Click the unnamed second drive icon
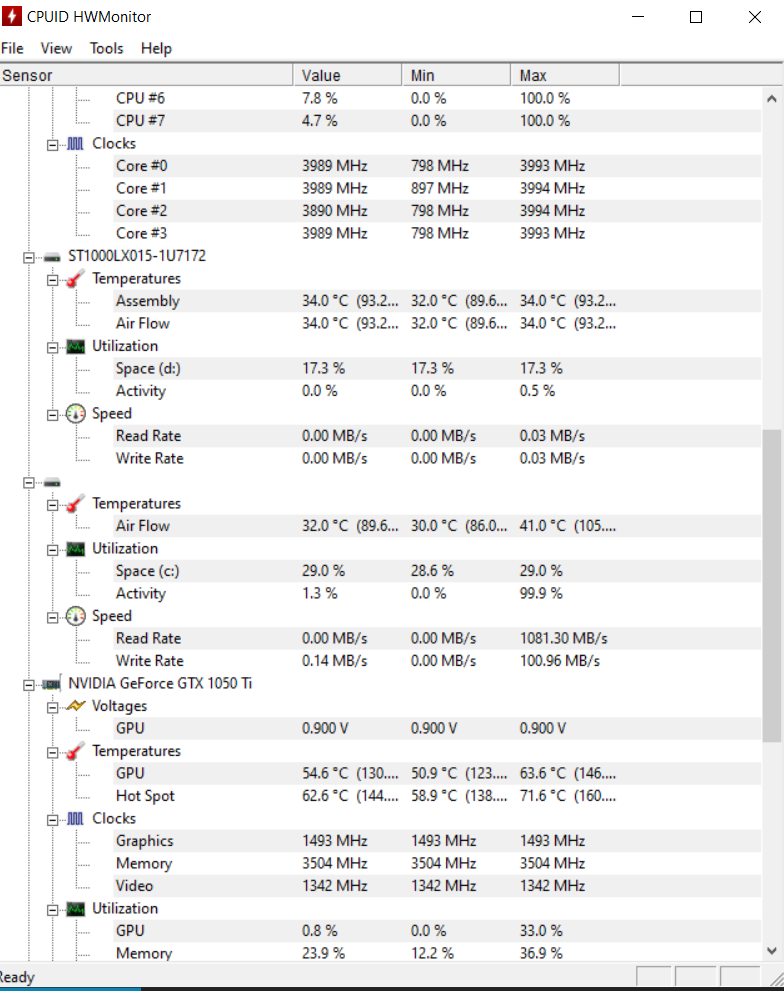Screen dimensions: 784x991 pyautogui.click(x=52, y=483)
